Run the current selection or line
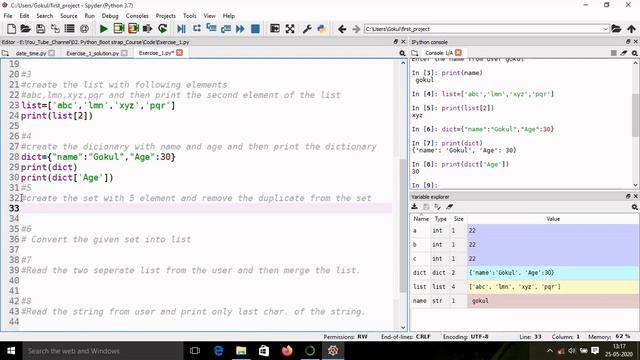 (147, 29)
